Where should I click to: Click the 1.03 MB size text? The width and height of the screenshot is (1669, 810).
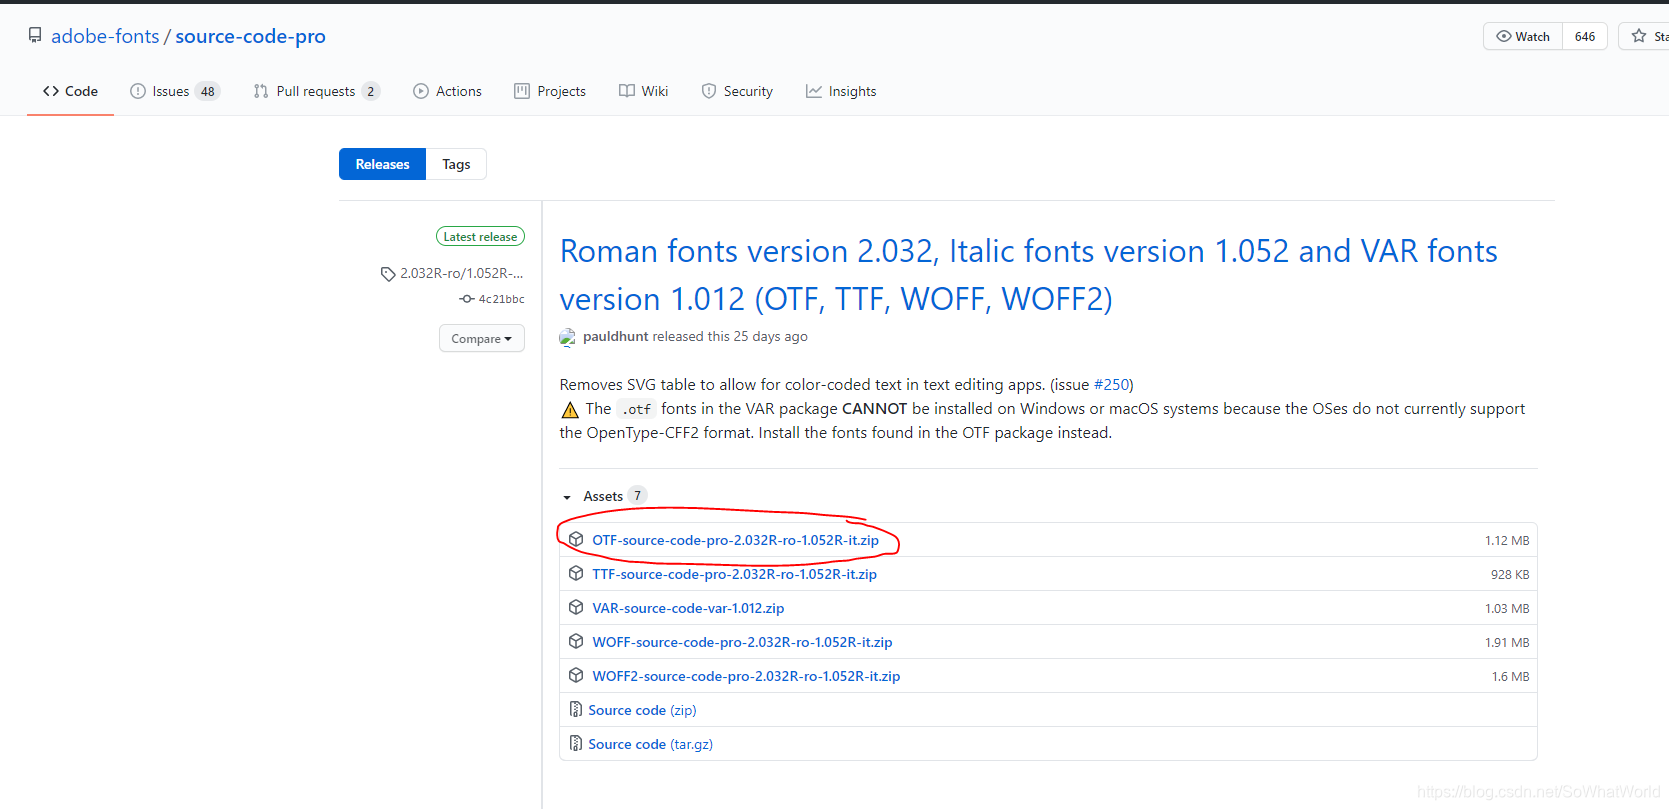pyautogui.click(x=1507, y=608)
